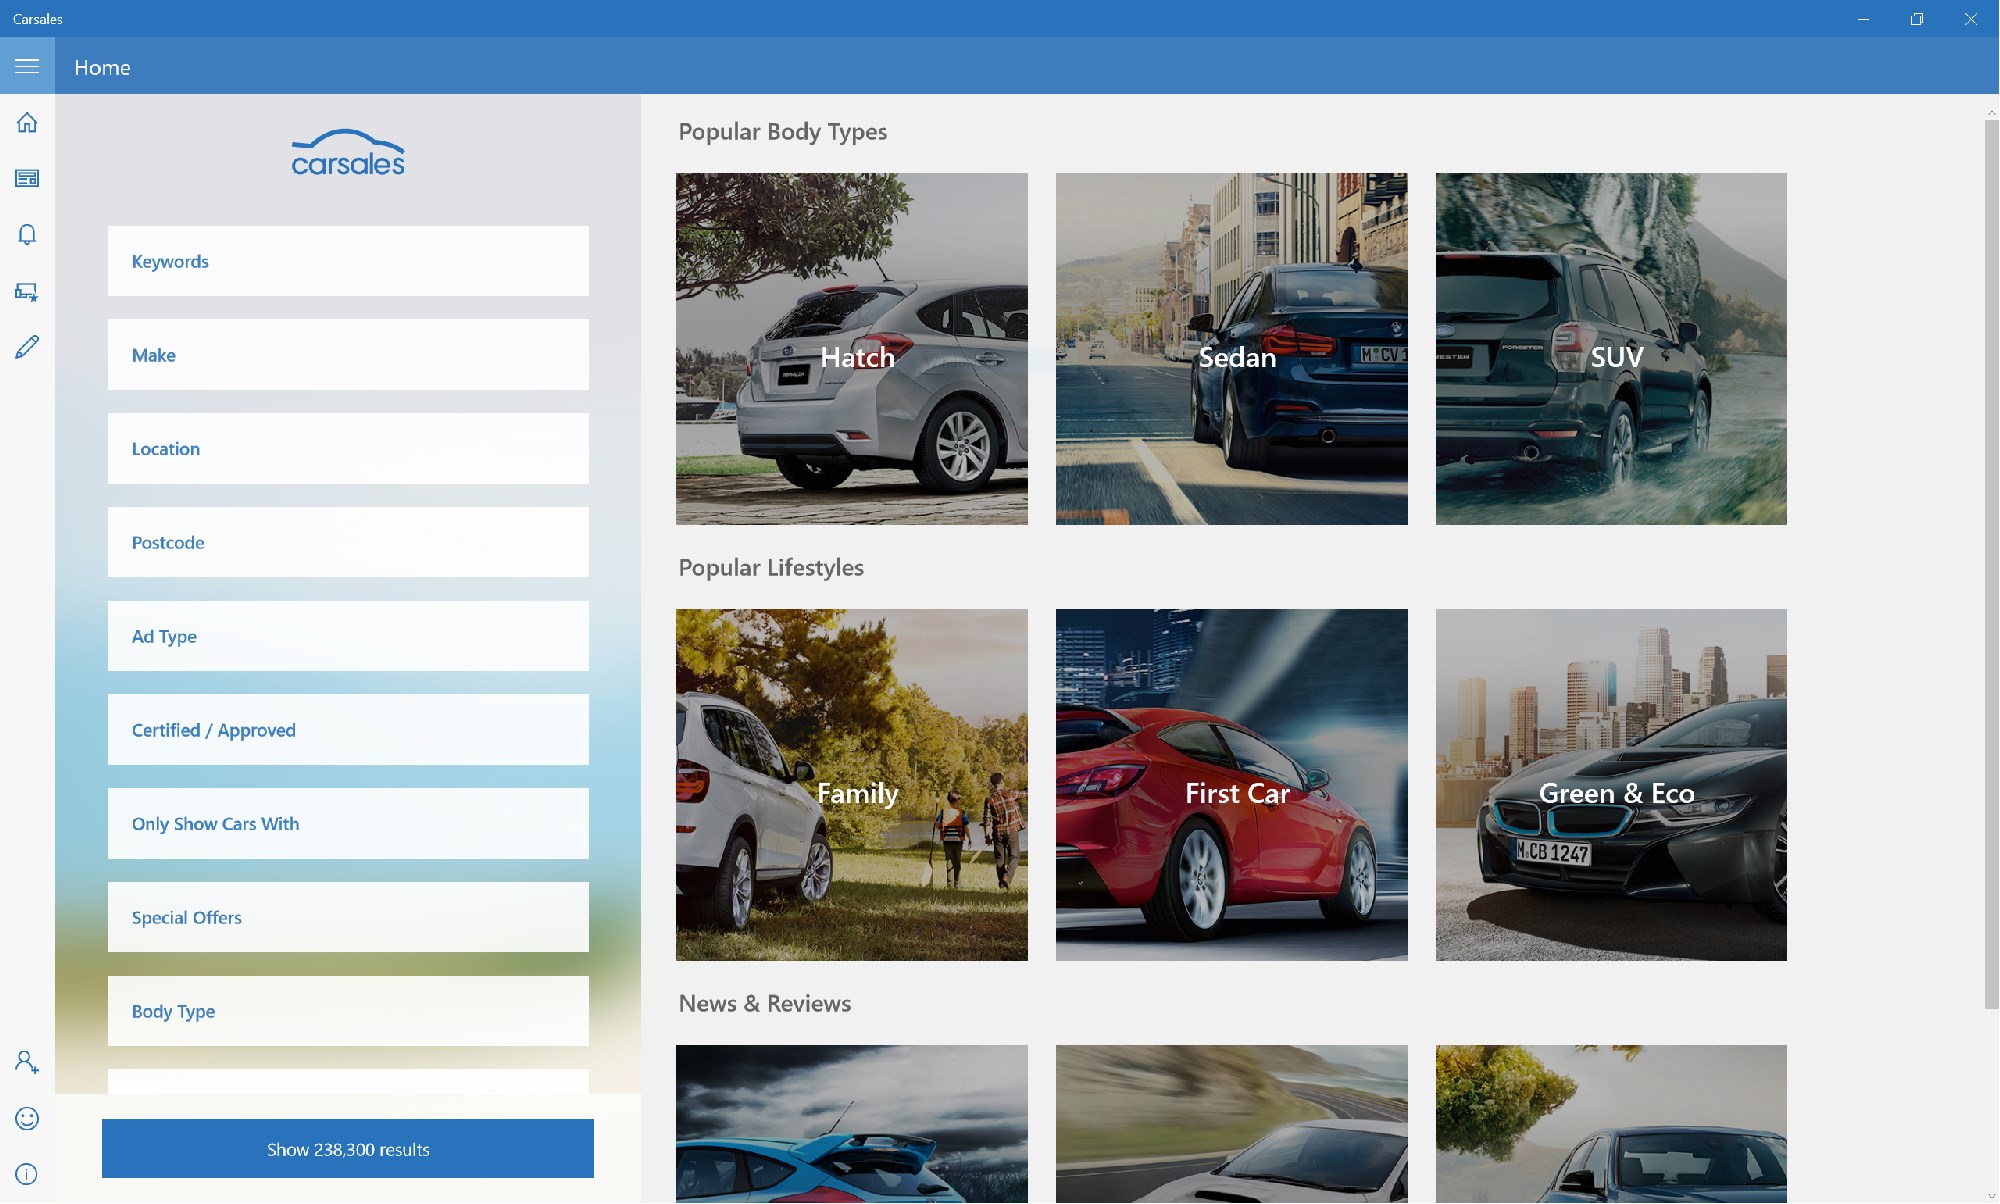Toggle the Certified / Approved filter
2000x1204 pixels.
coord(347,729)
